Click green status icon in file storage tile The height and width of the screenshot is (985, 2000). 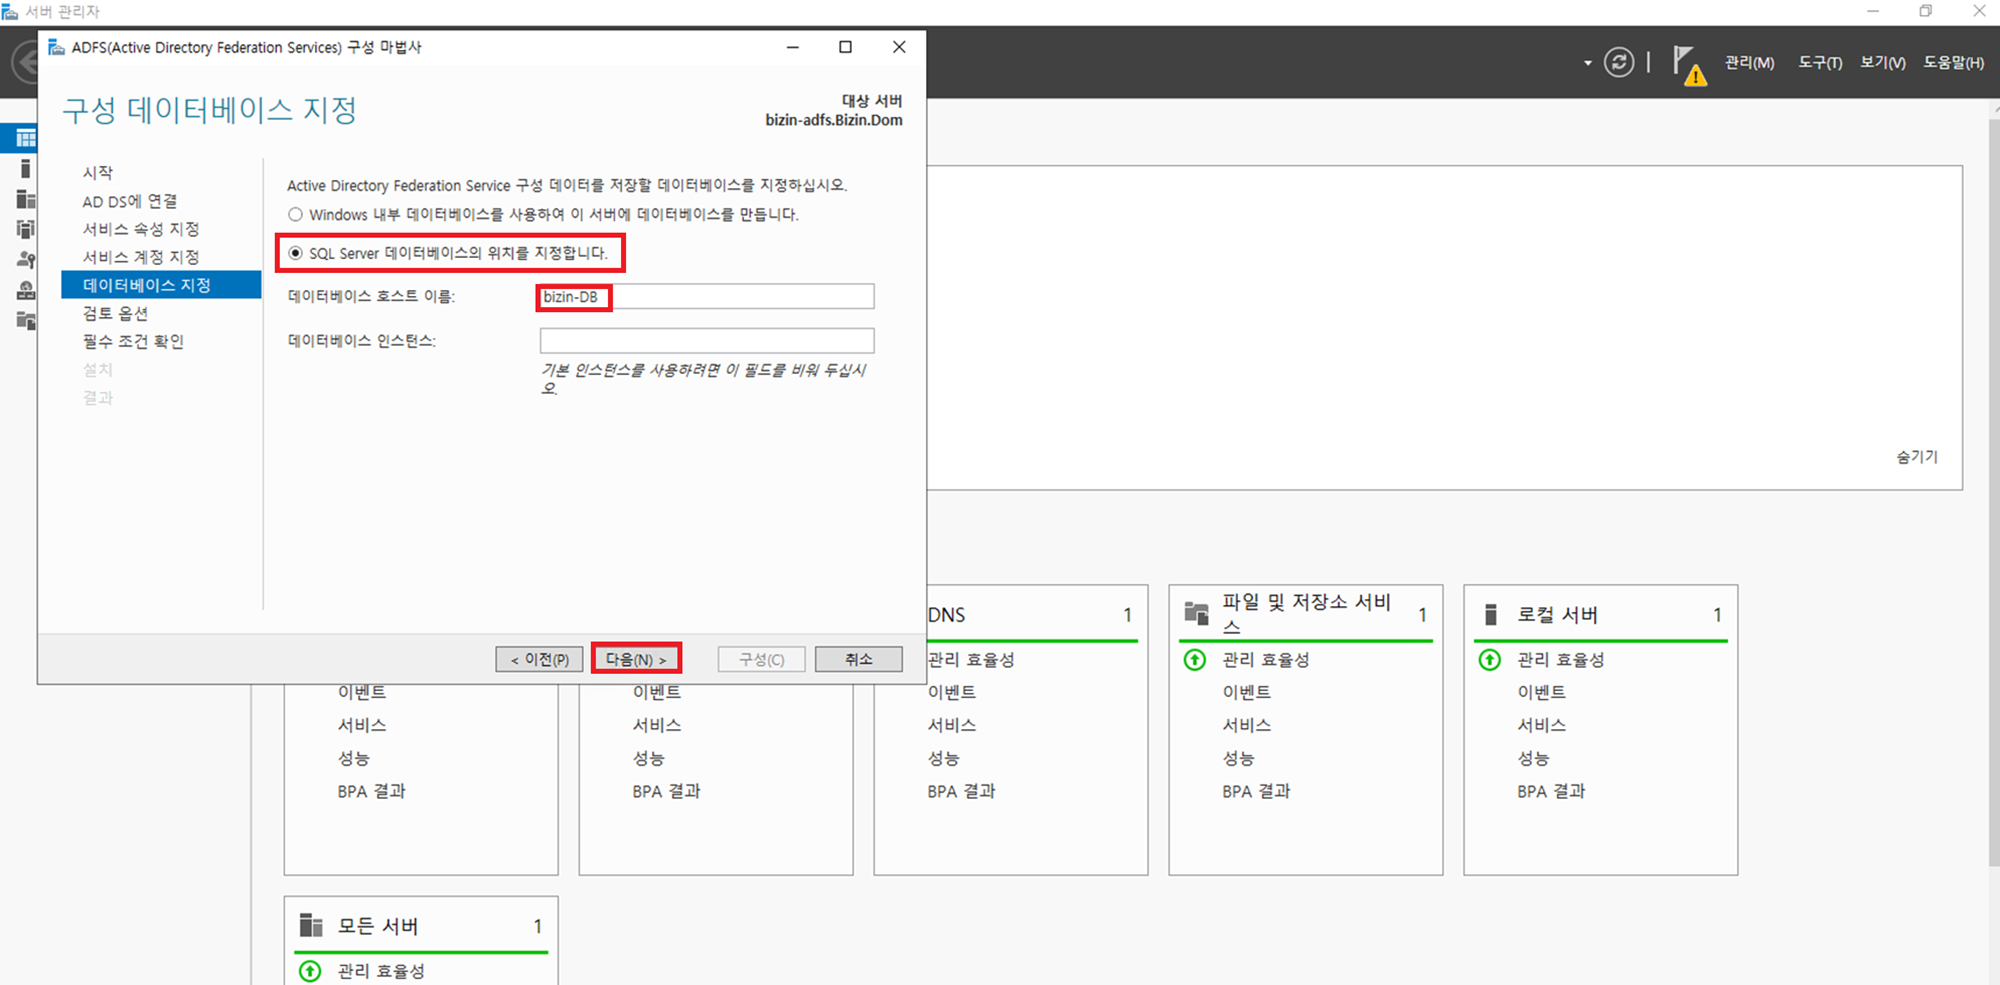tap(1195, 660)
